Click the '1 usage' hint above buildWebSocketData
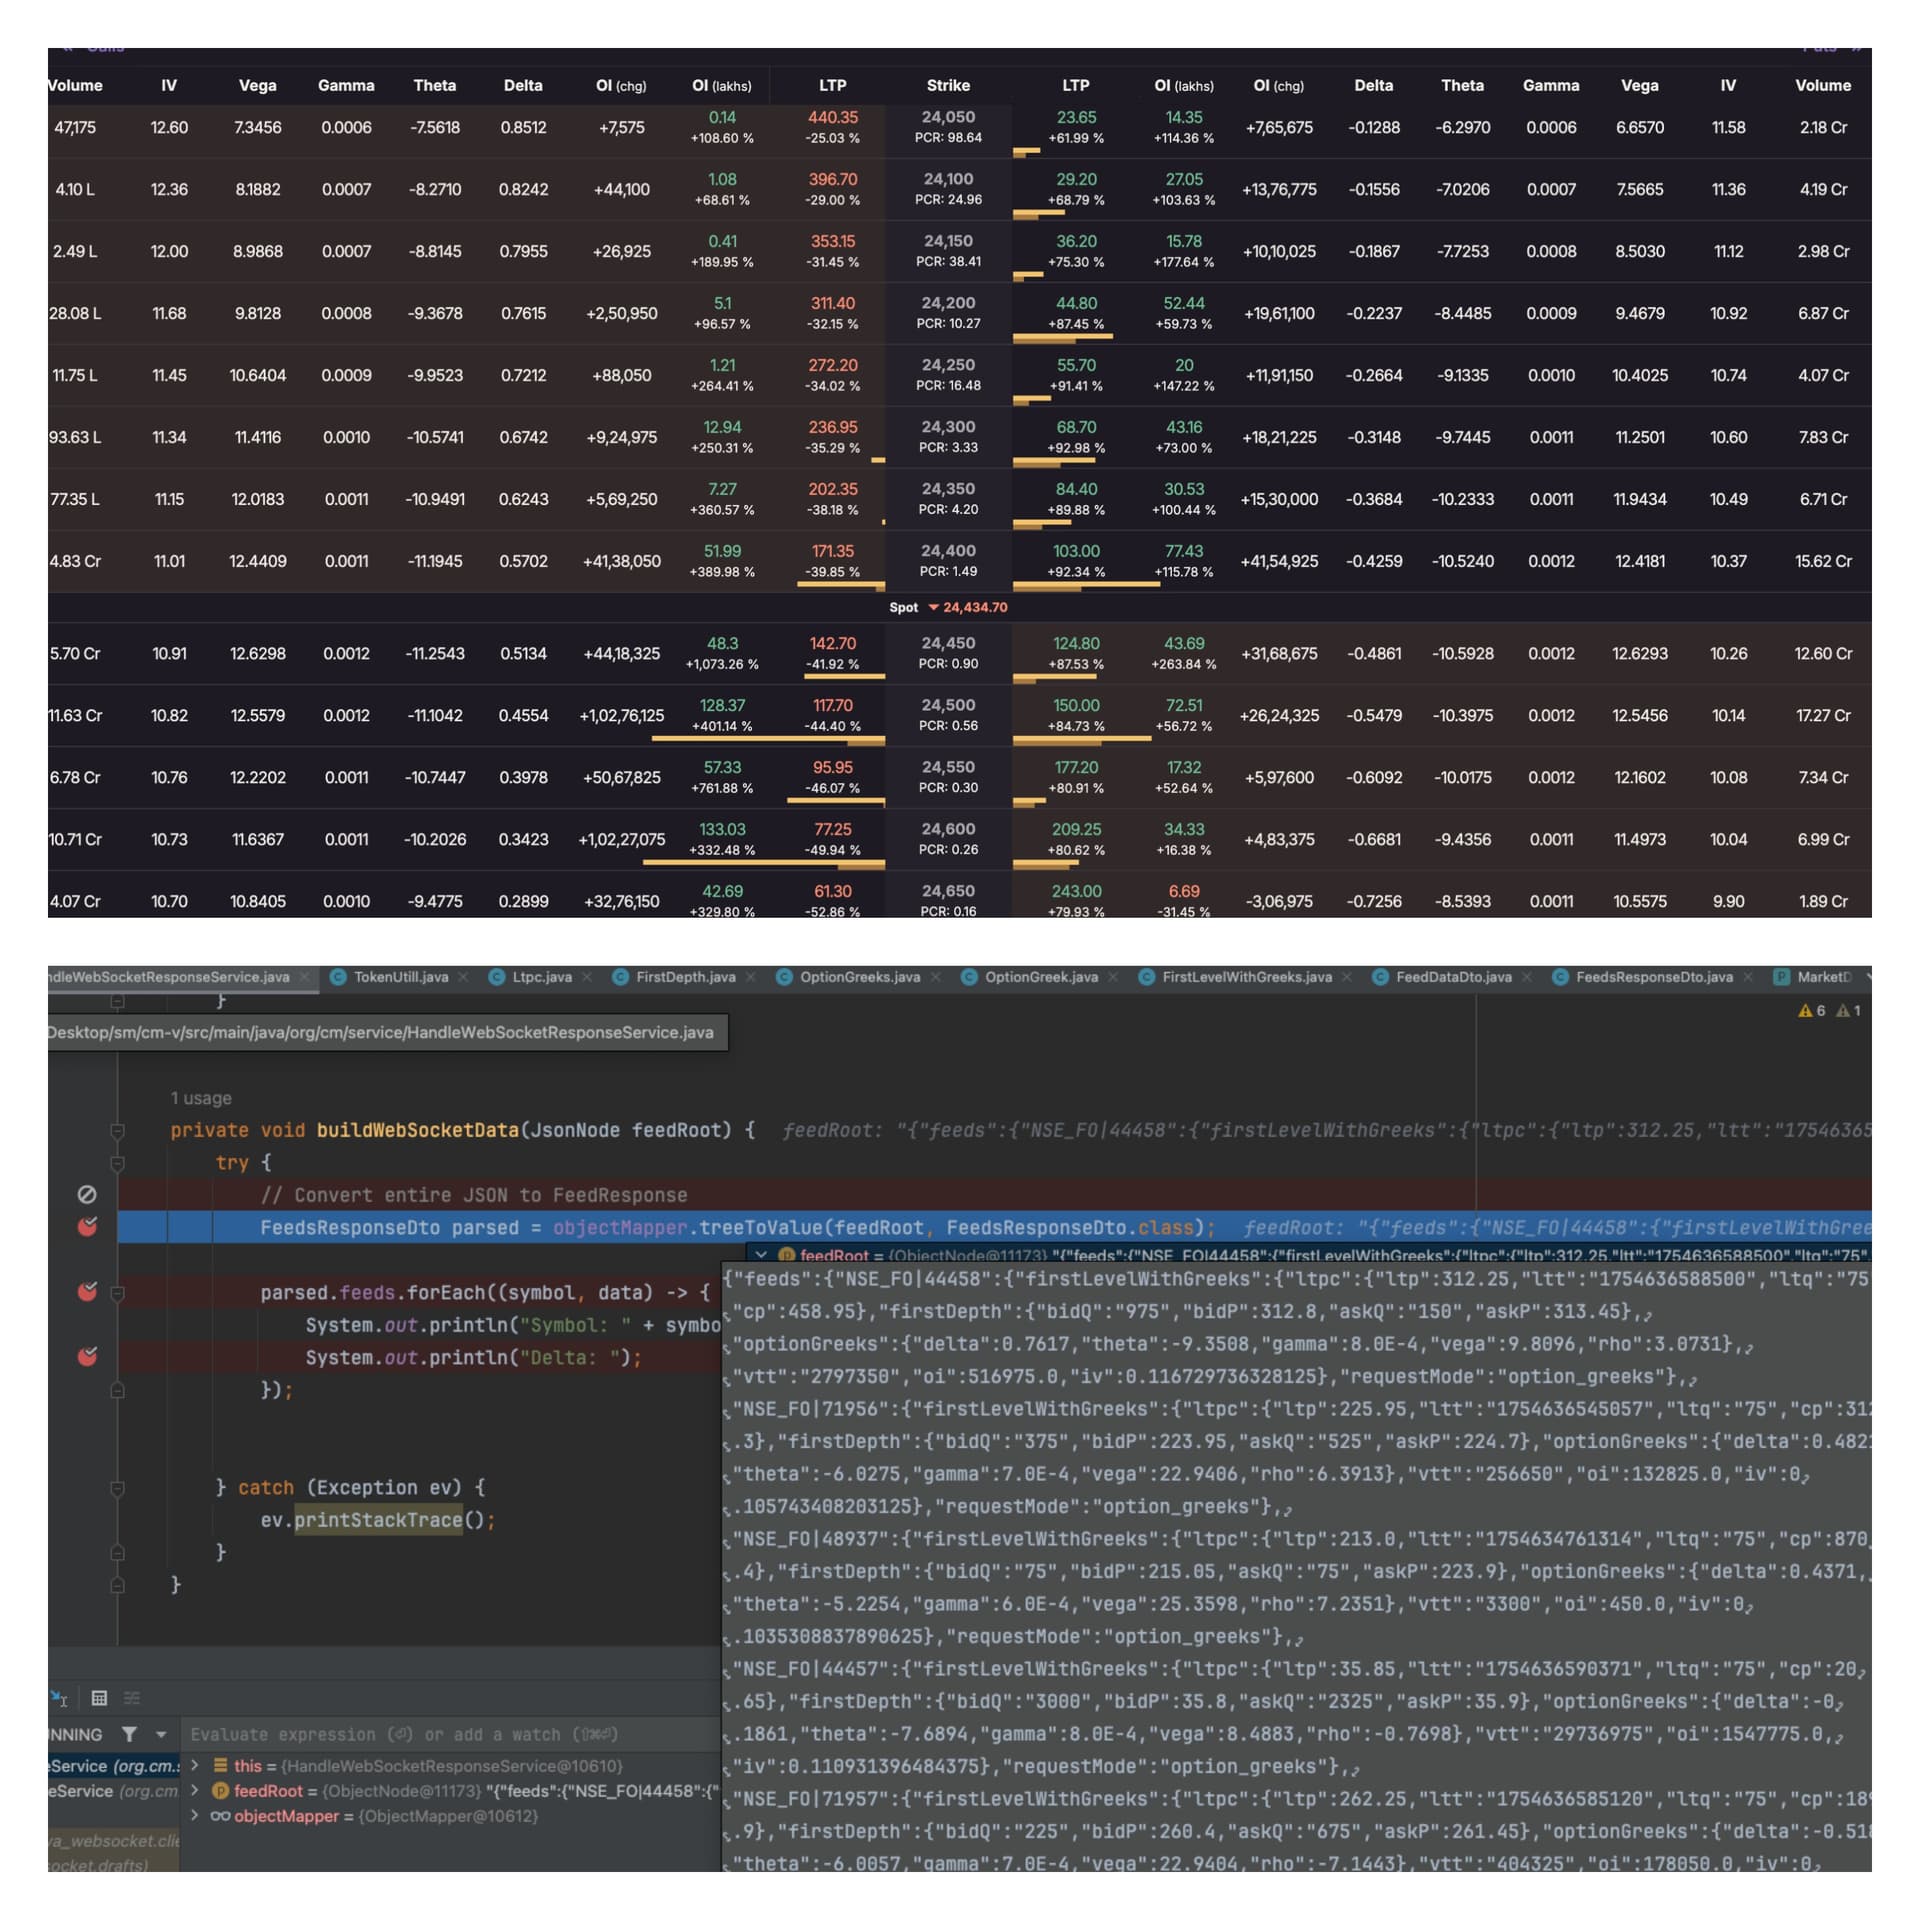 coord(201,1098)
